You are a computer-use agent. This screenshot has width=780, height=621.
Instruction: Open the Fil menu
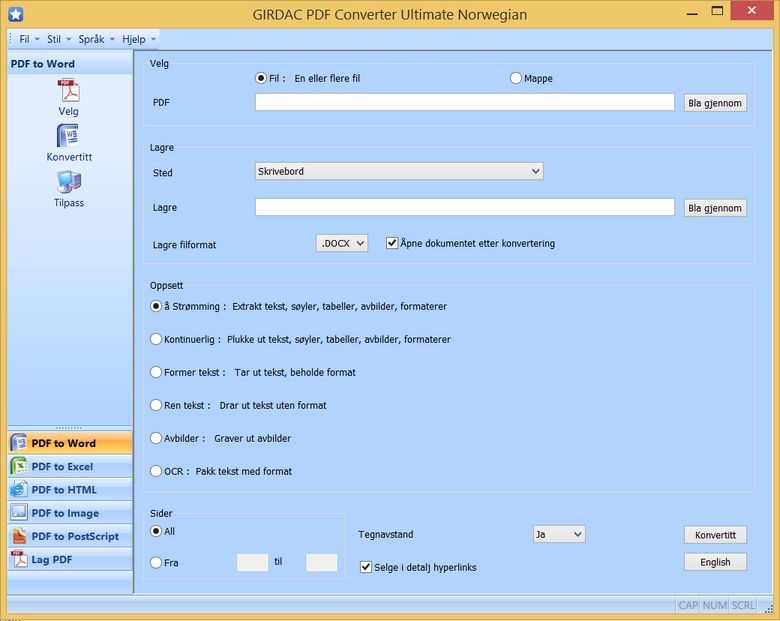(28, 39)
